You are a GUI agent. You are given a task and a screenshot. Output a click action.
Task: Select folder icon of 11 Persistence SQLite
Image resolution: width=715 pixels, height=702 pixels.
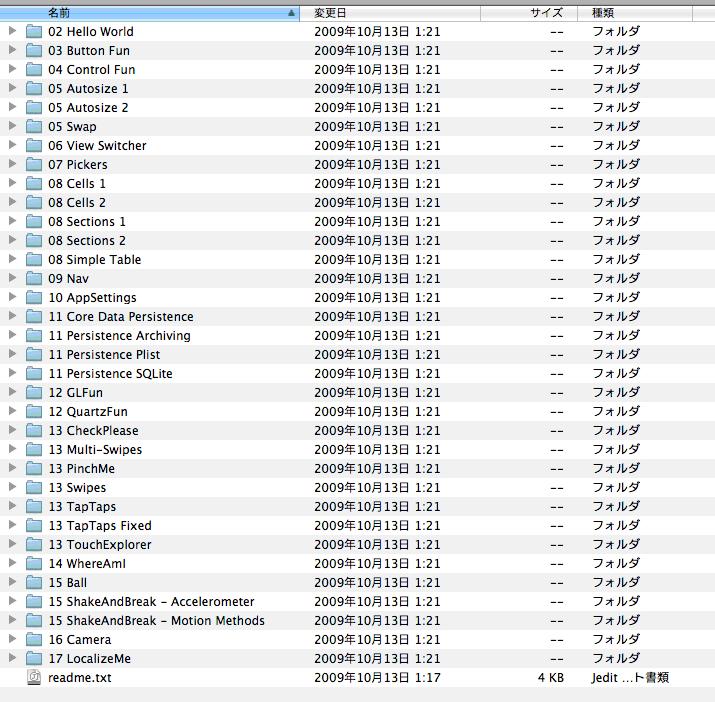(x=34, y=374)
